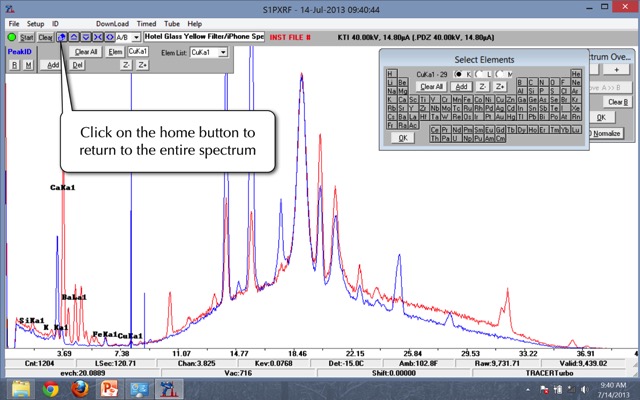Open the Timed menu

(x=147, y=22)
